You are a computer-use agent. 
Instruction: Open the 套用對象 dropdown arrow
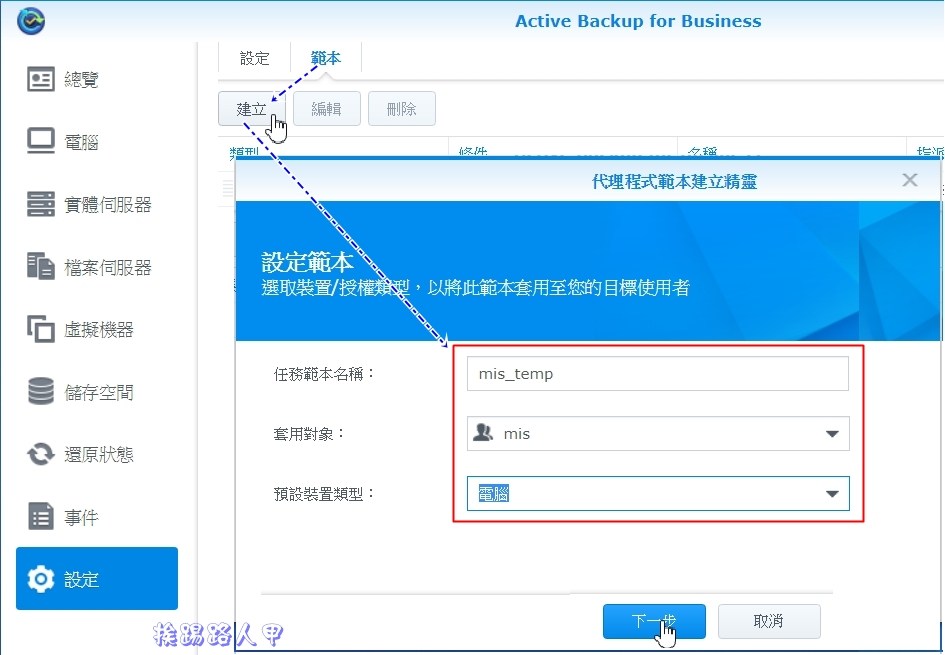coord(832,434)
